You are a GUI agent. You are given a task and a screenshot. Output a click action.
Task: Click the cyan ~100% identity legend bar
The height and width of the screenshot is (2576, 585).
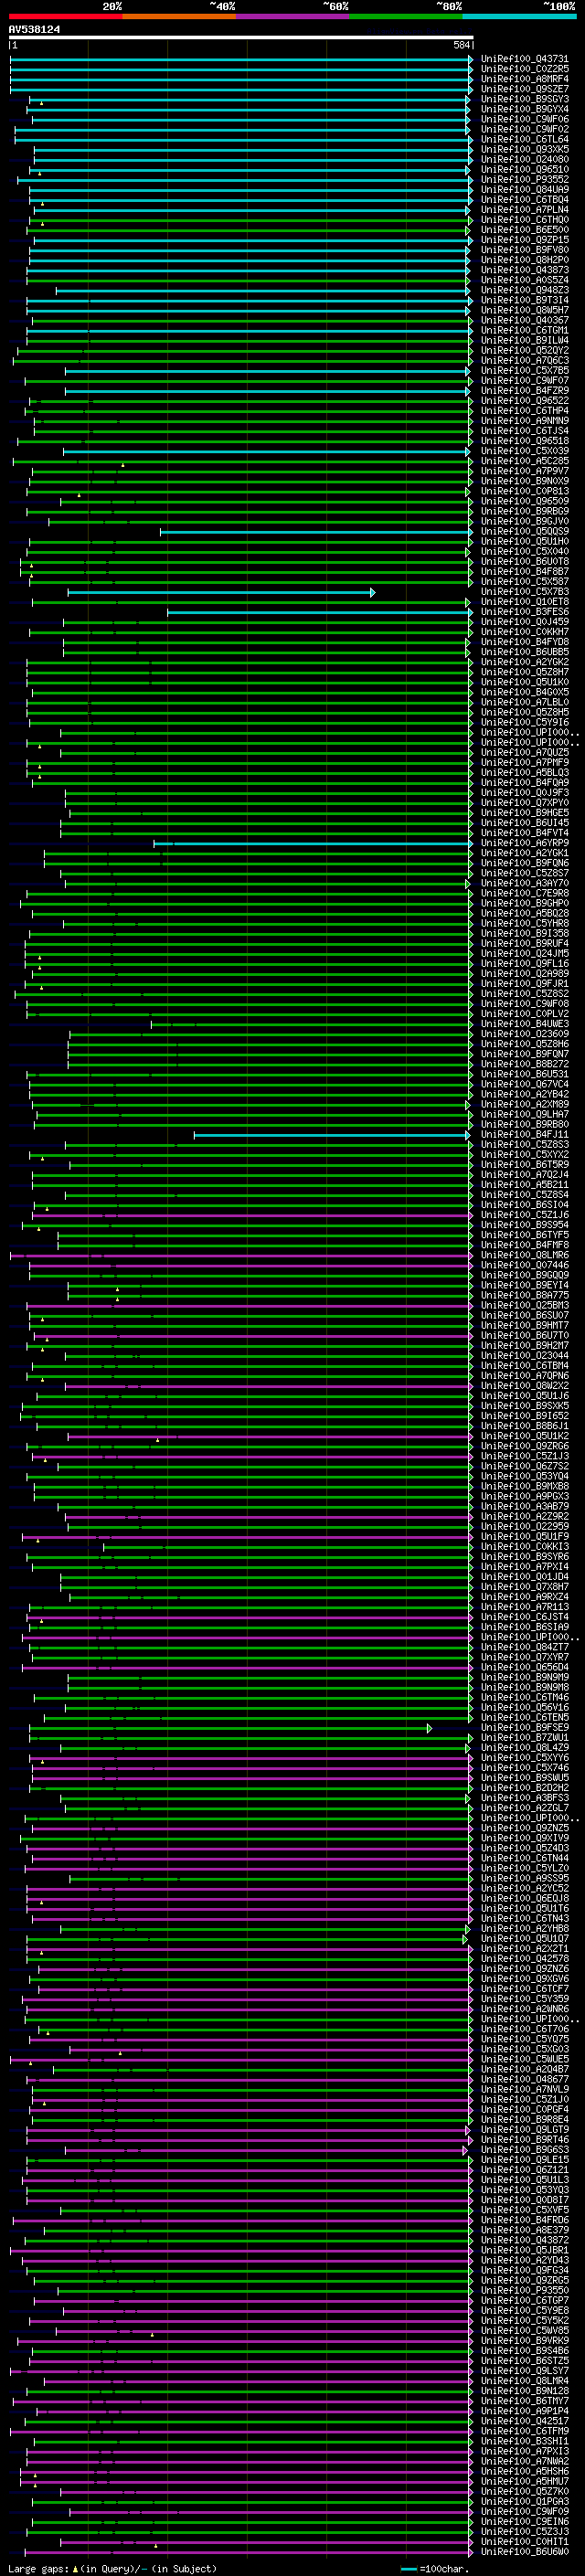click(x=519, y=16)
